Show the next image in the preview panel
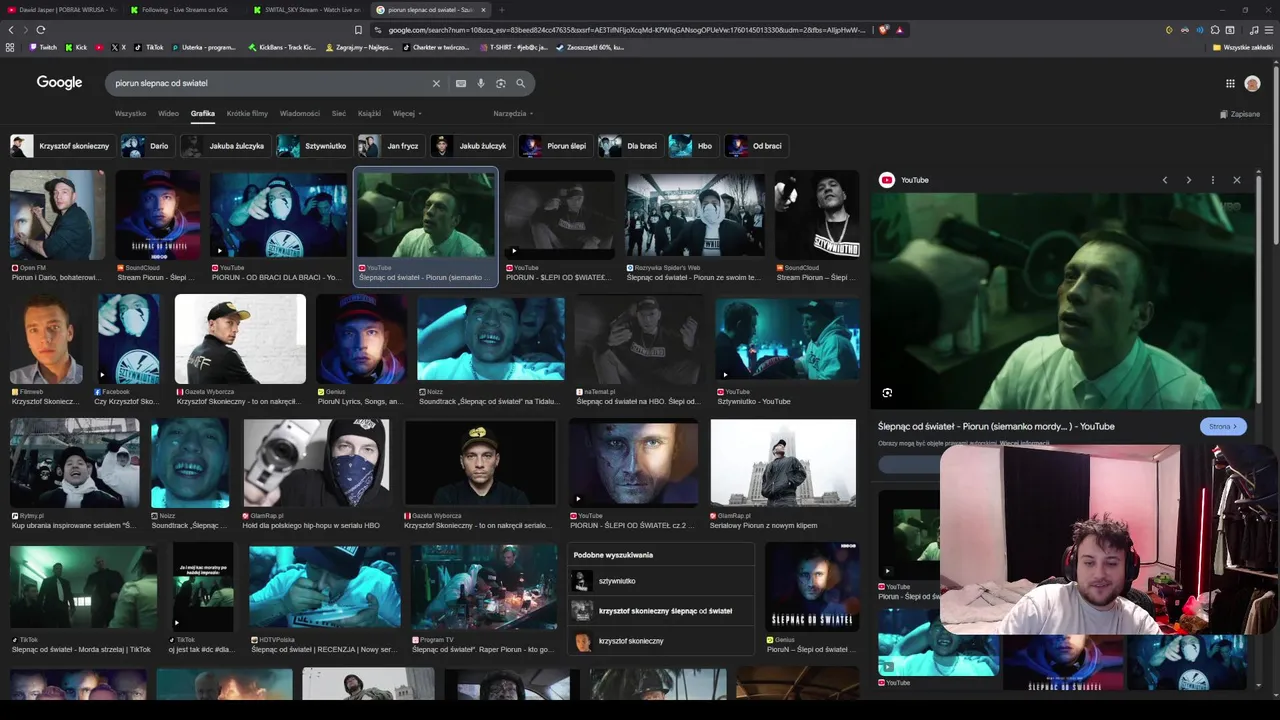The width and height of the screenshot is (1280, 720). pyautogui.click(x=1188, y=180)
